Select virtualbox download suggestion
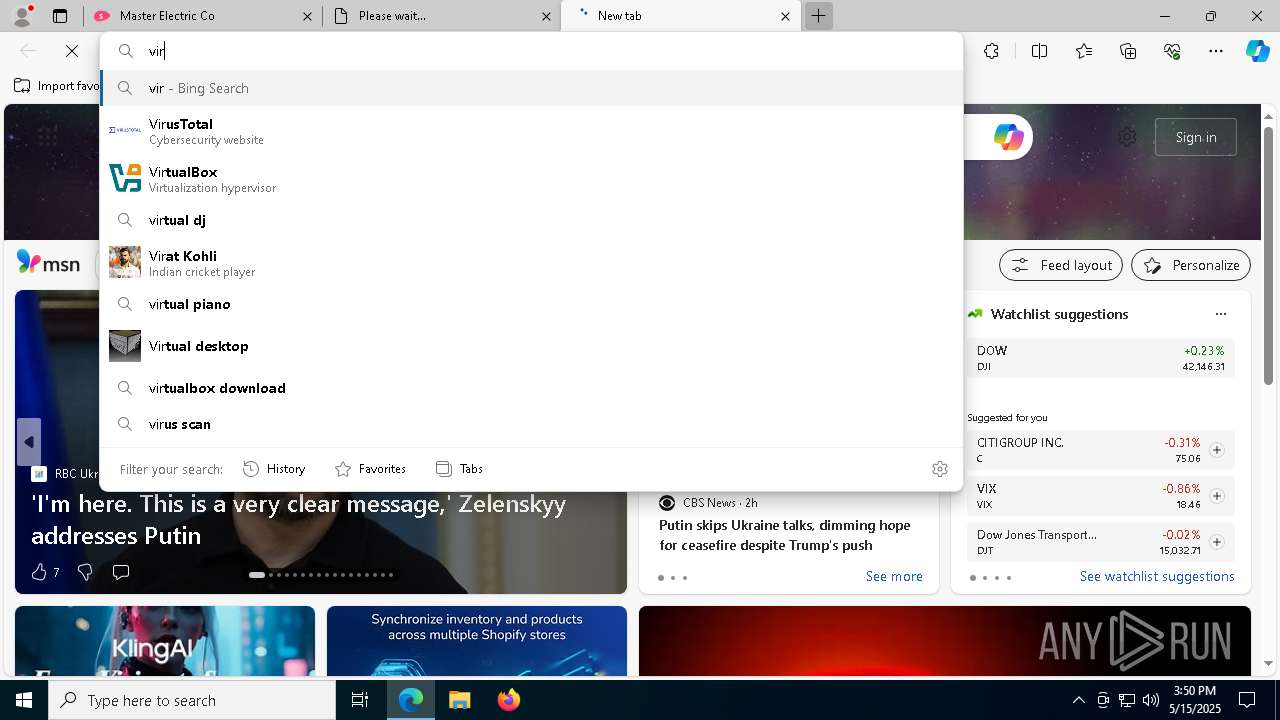 click(531, 388)
